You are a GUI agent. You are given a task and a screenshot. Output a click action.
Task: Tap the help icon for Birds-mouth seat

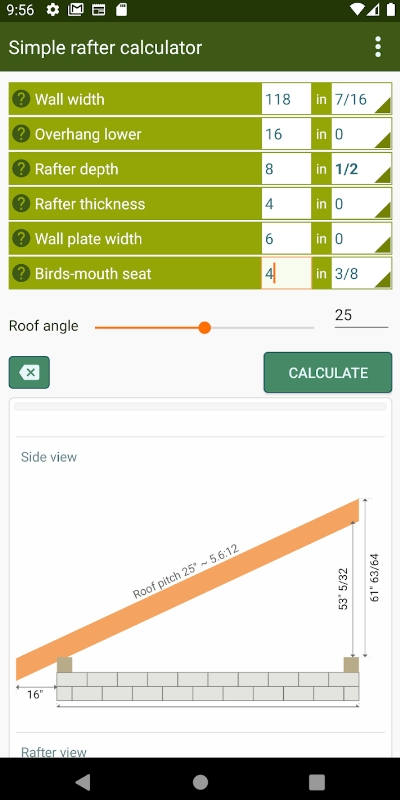coord(21,273)
